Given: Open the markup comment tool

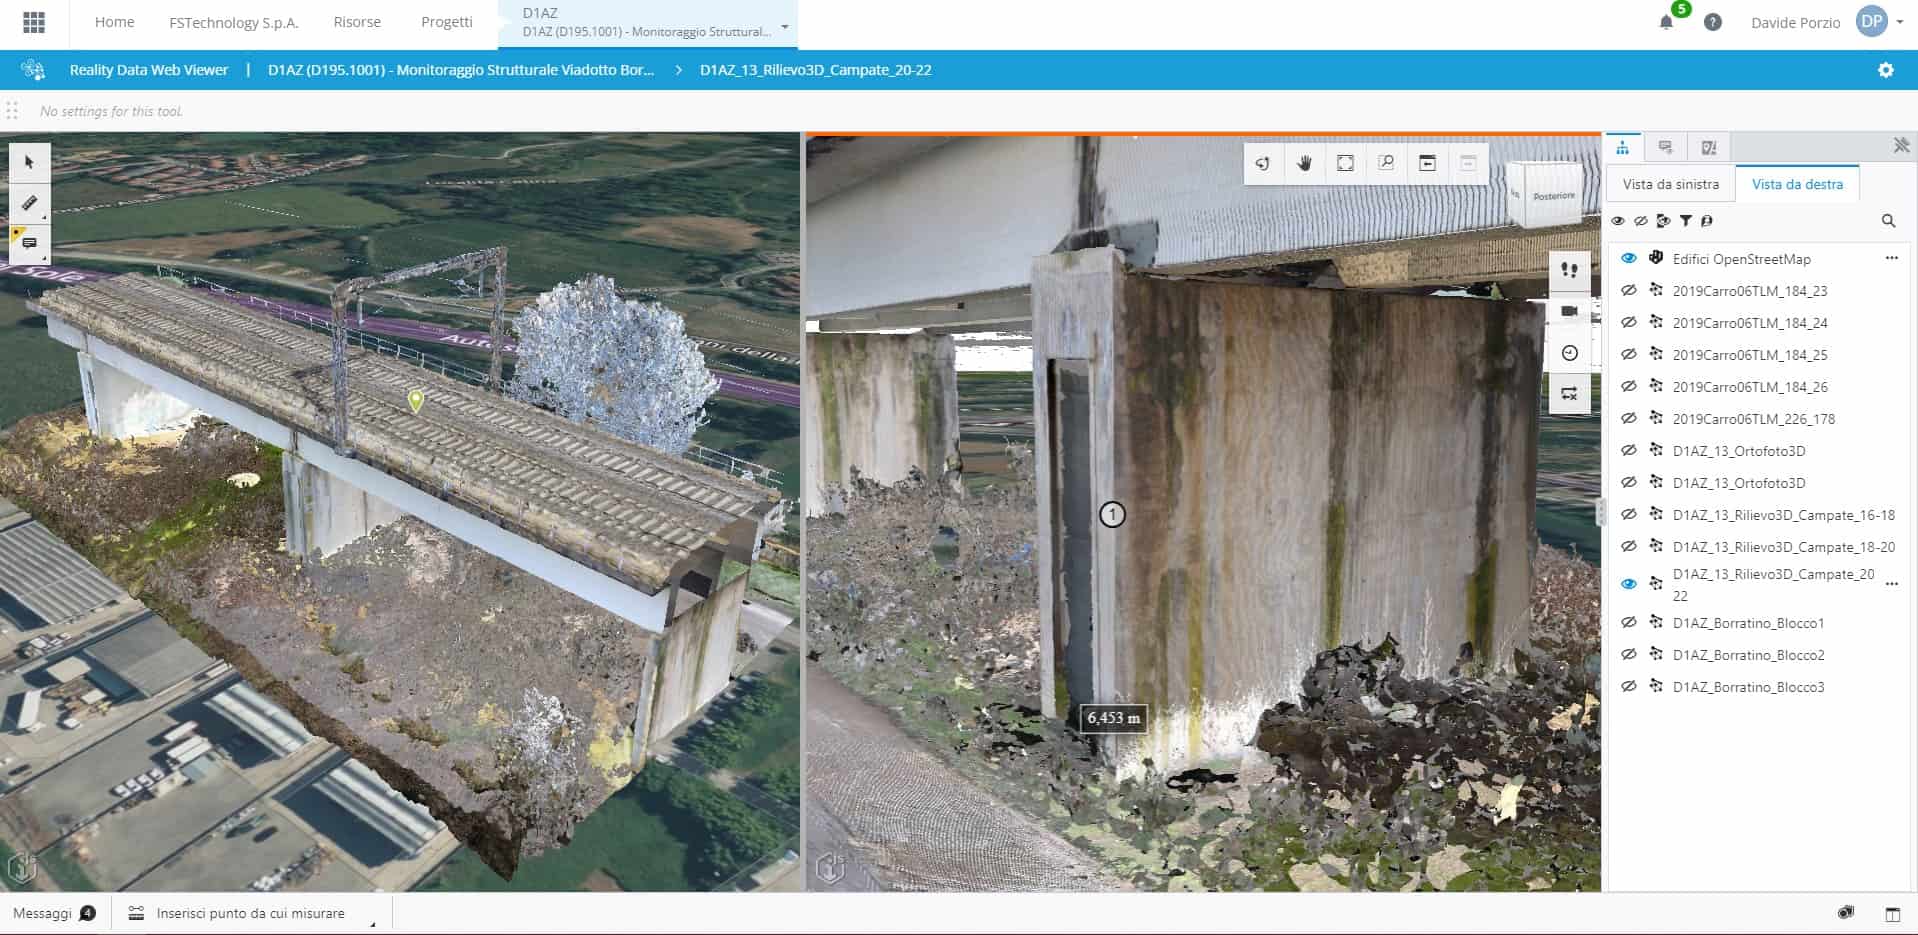Looking at the screenshot, I should pos(29,243).
